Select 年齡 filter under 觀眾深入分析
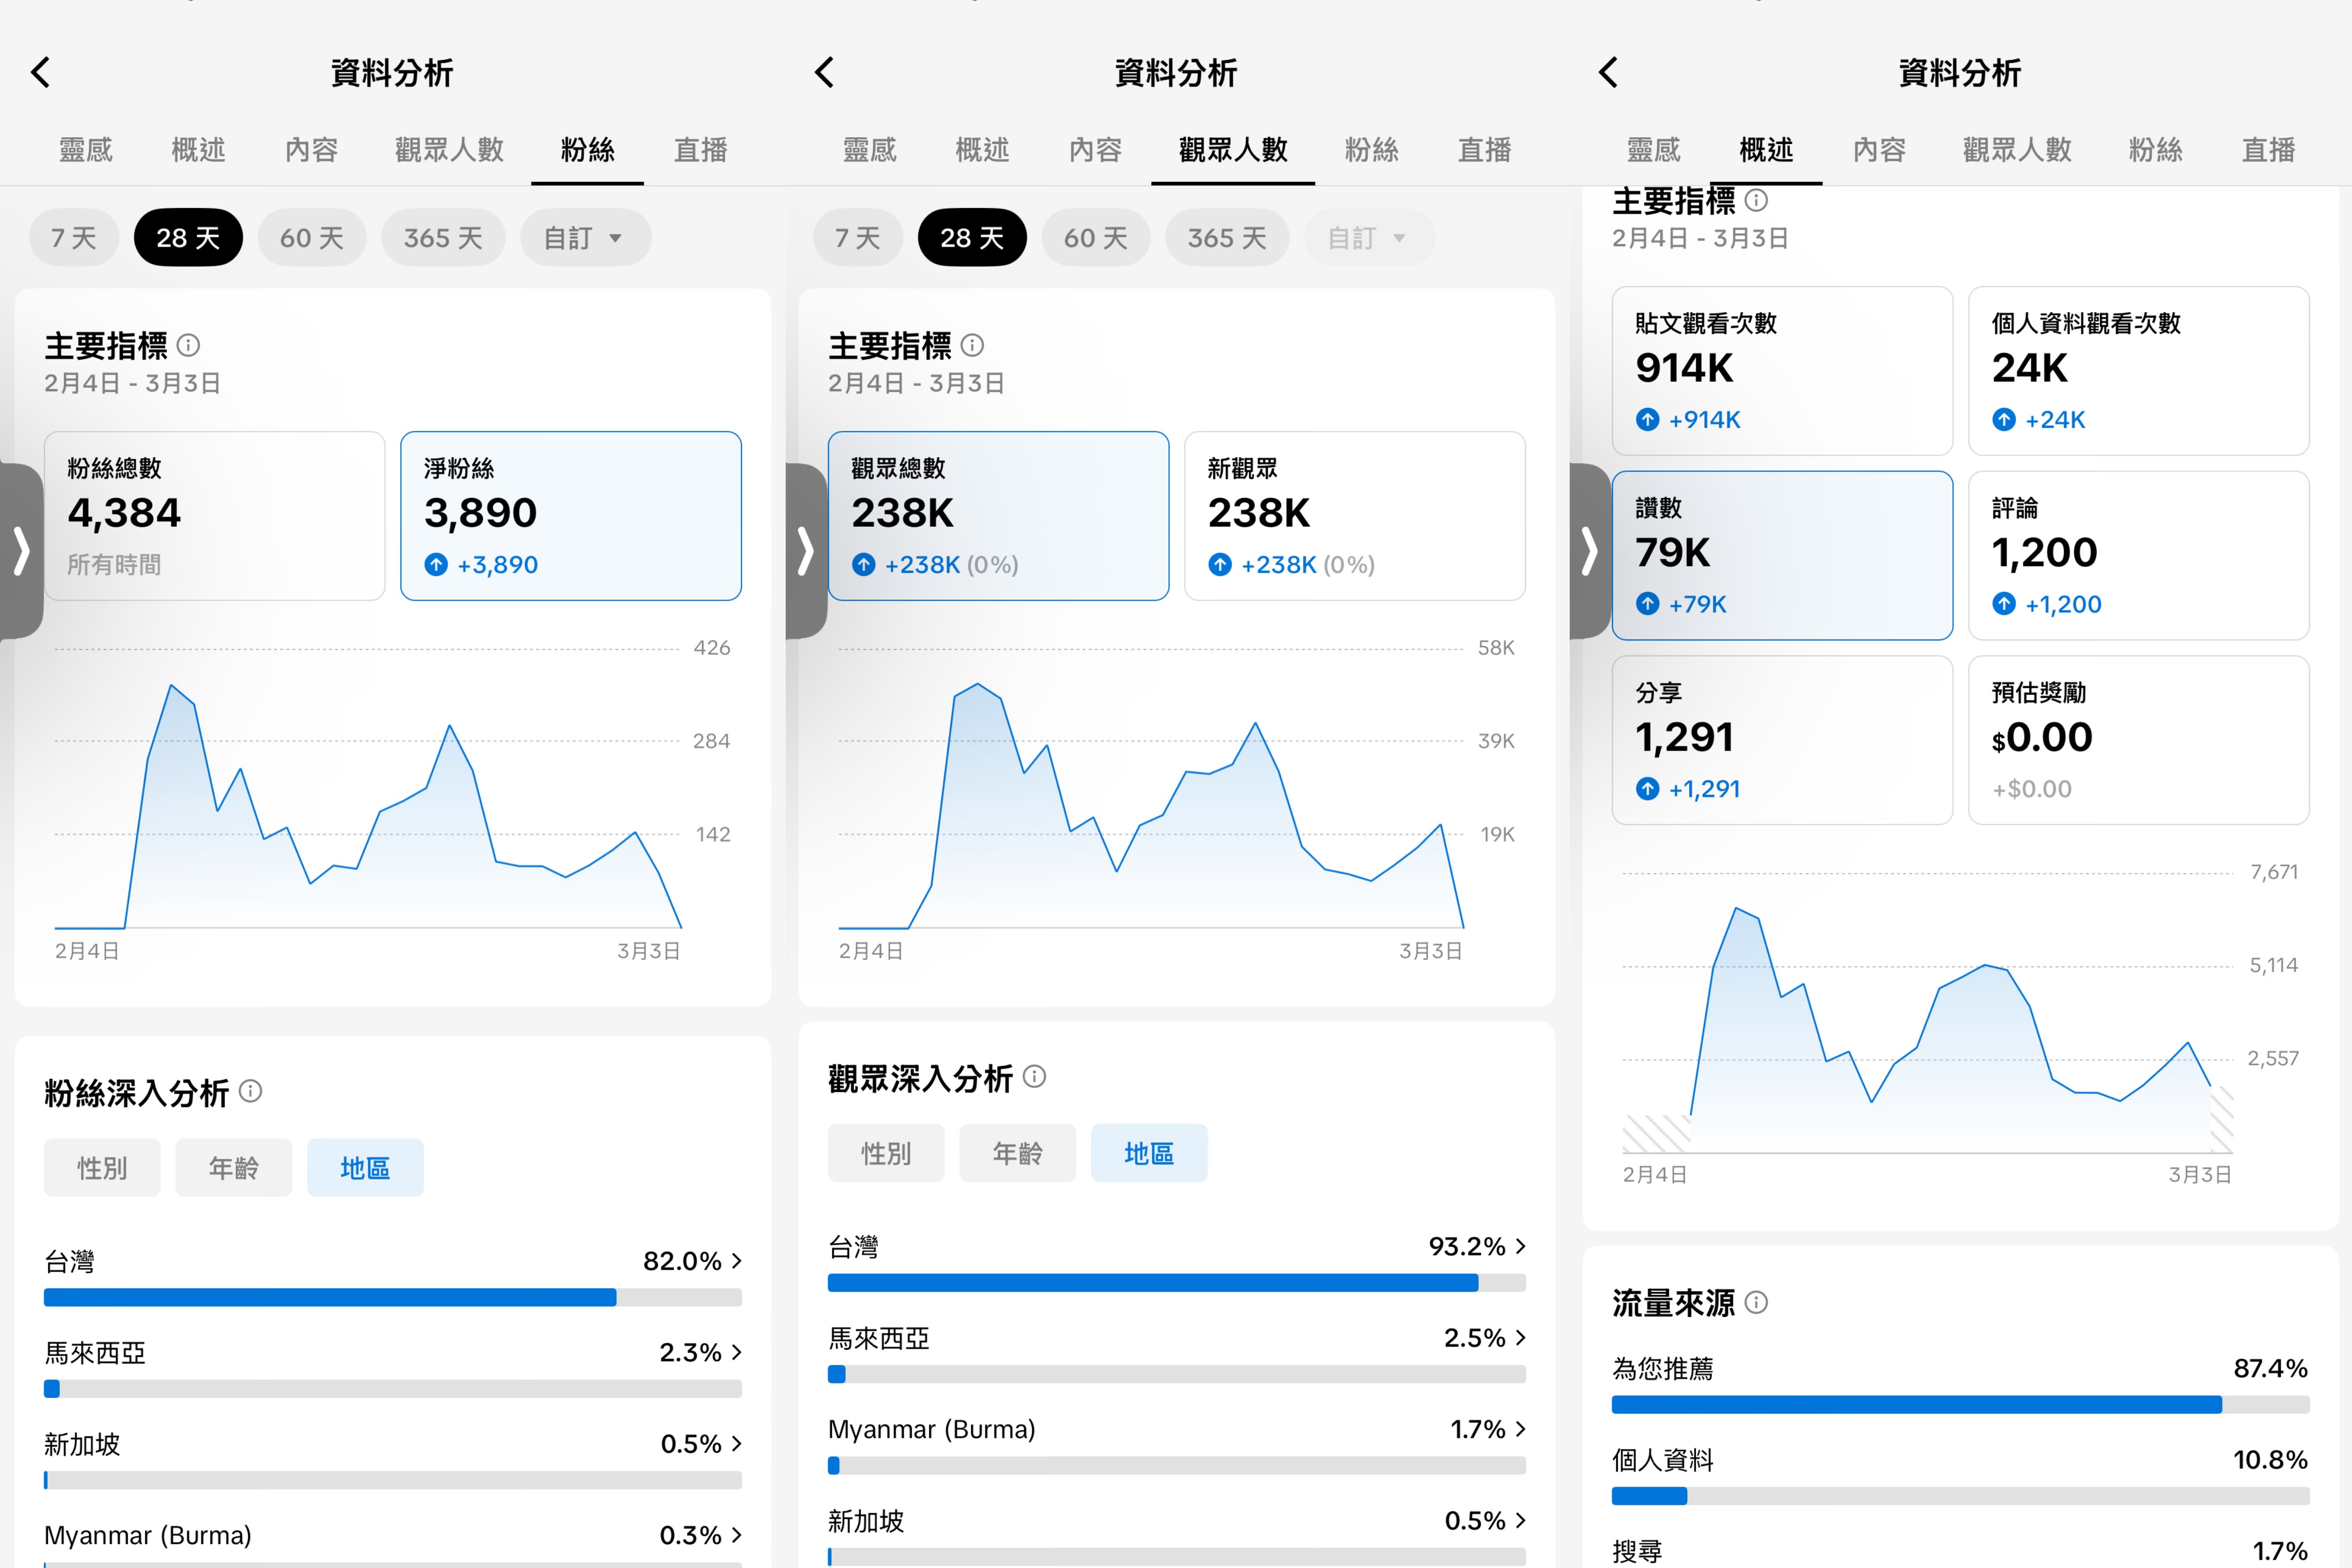2352x1568 pixels. [1017, 1153]
